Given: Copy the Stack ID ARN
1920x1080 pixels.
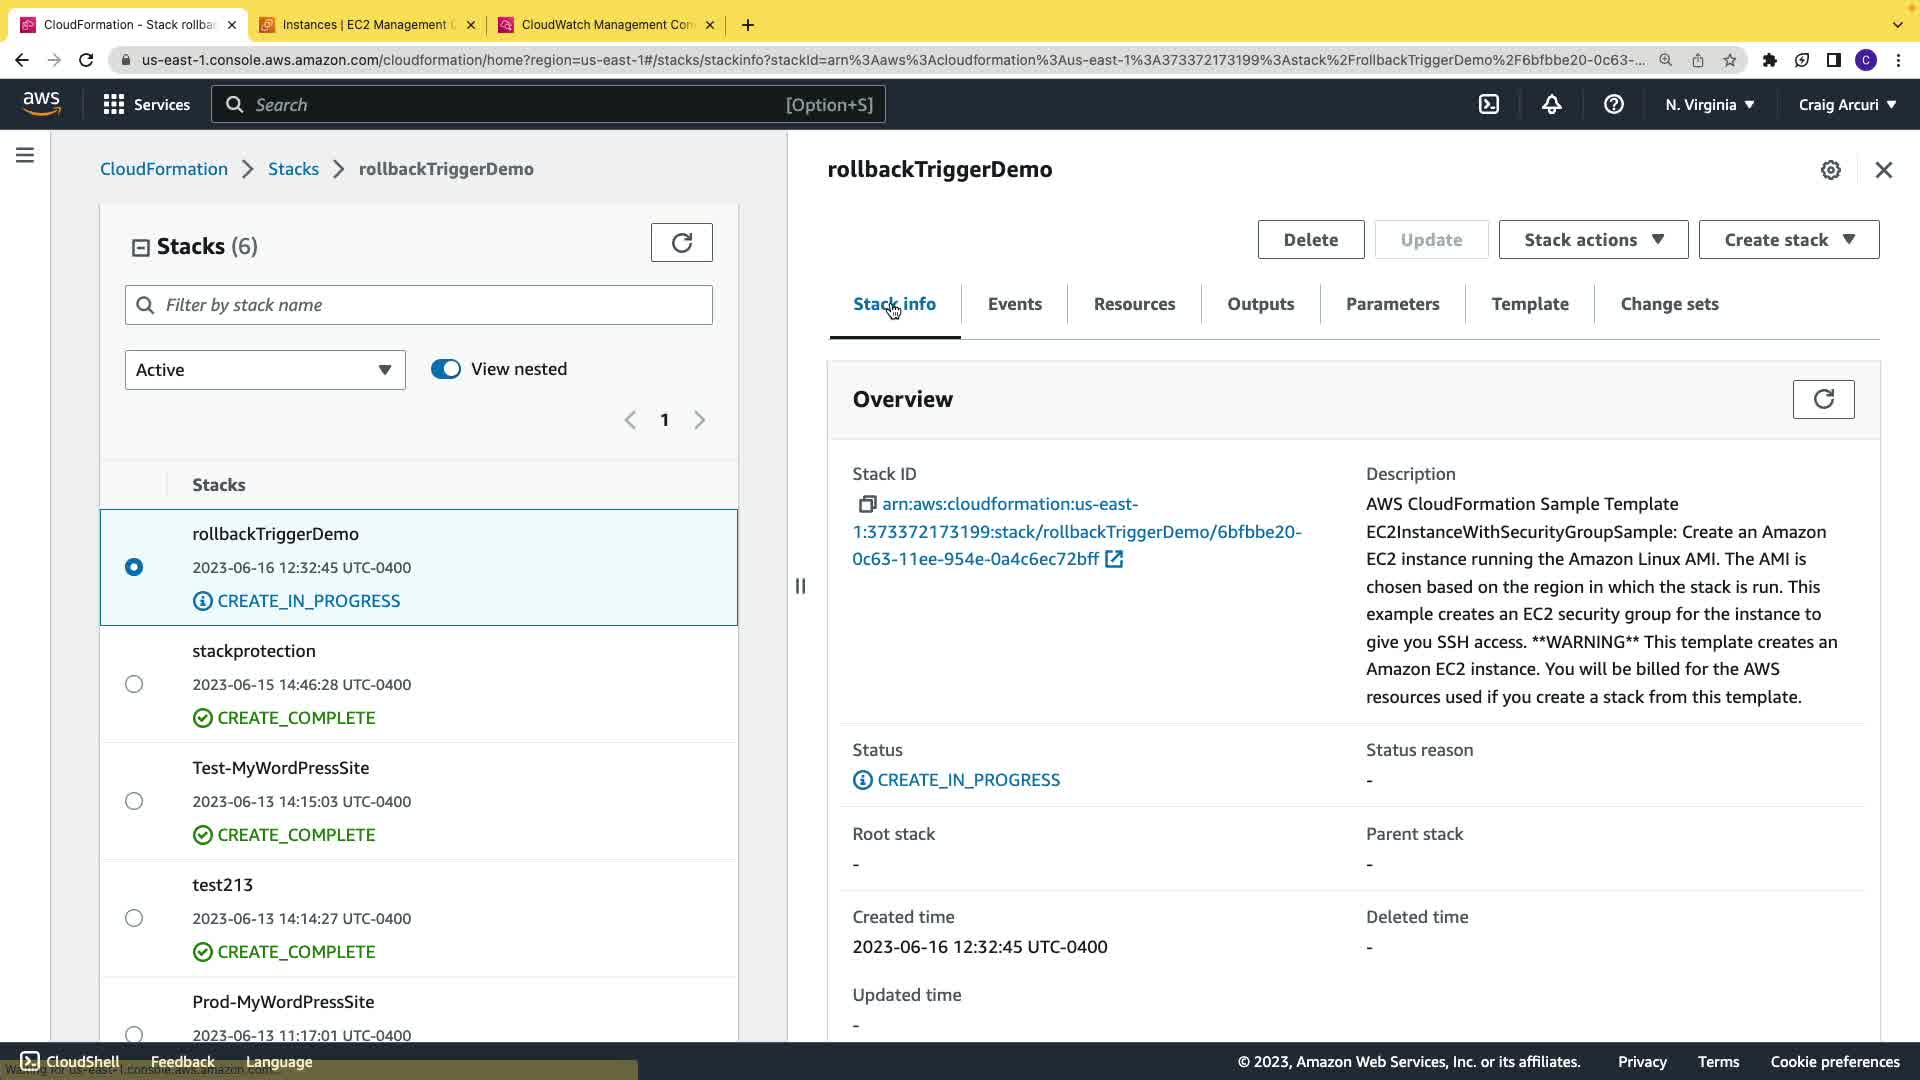Looking at the screenshot, I should 867,504.
